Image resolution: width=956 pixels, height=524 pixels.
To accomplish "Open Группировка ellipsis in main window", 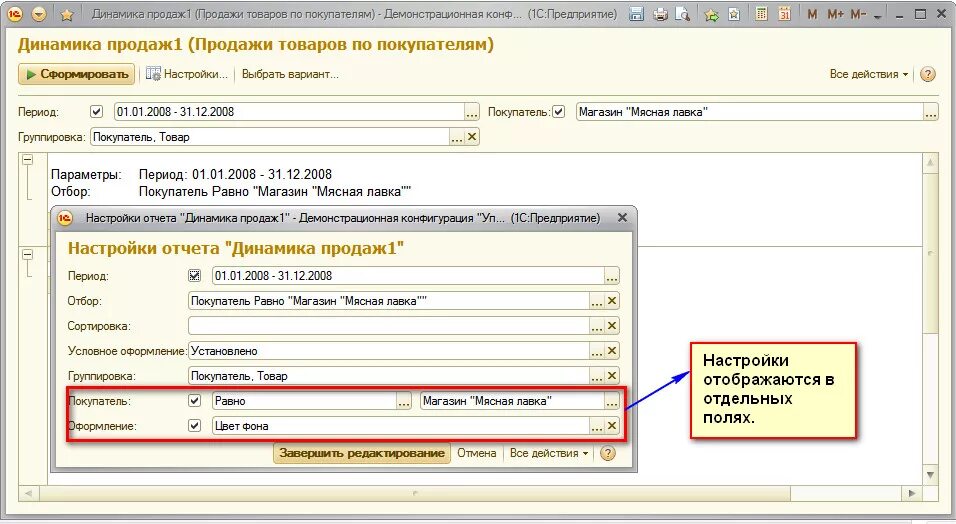I will coord(457,137).
